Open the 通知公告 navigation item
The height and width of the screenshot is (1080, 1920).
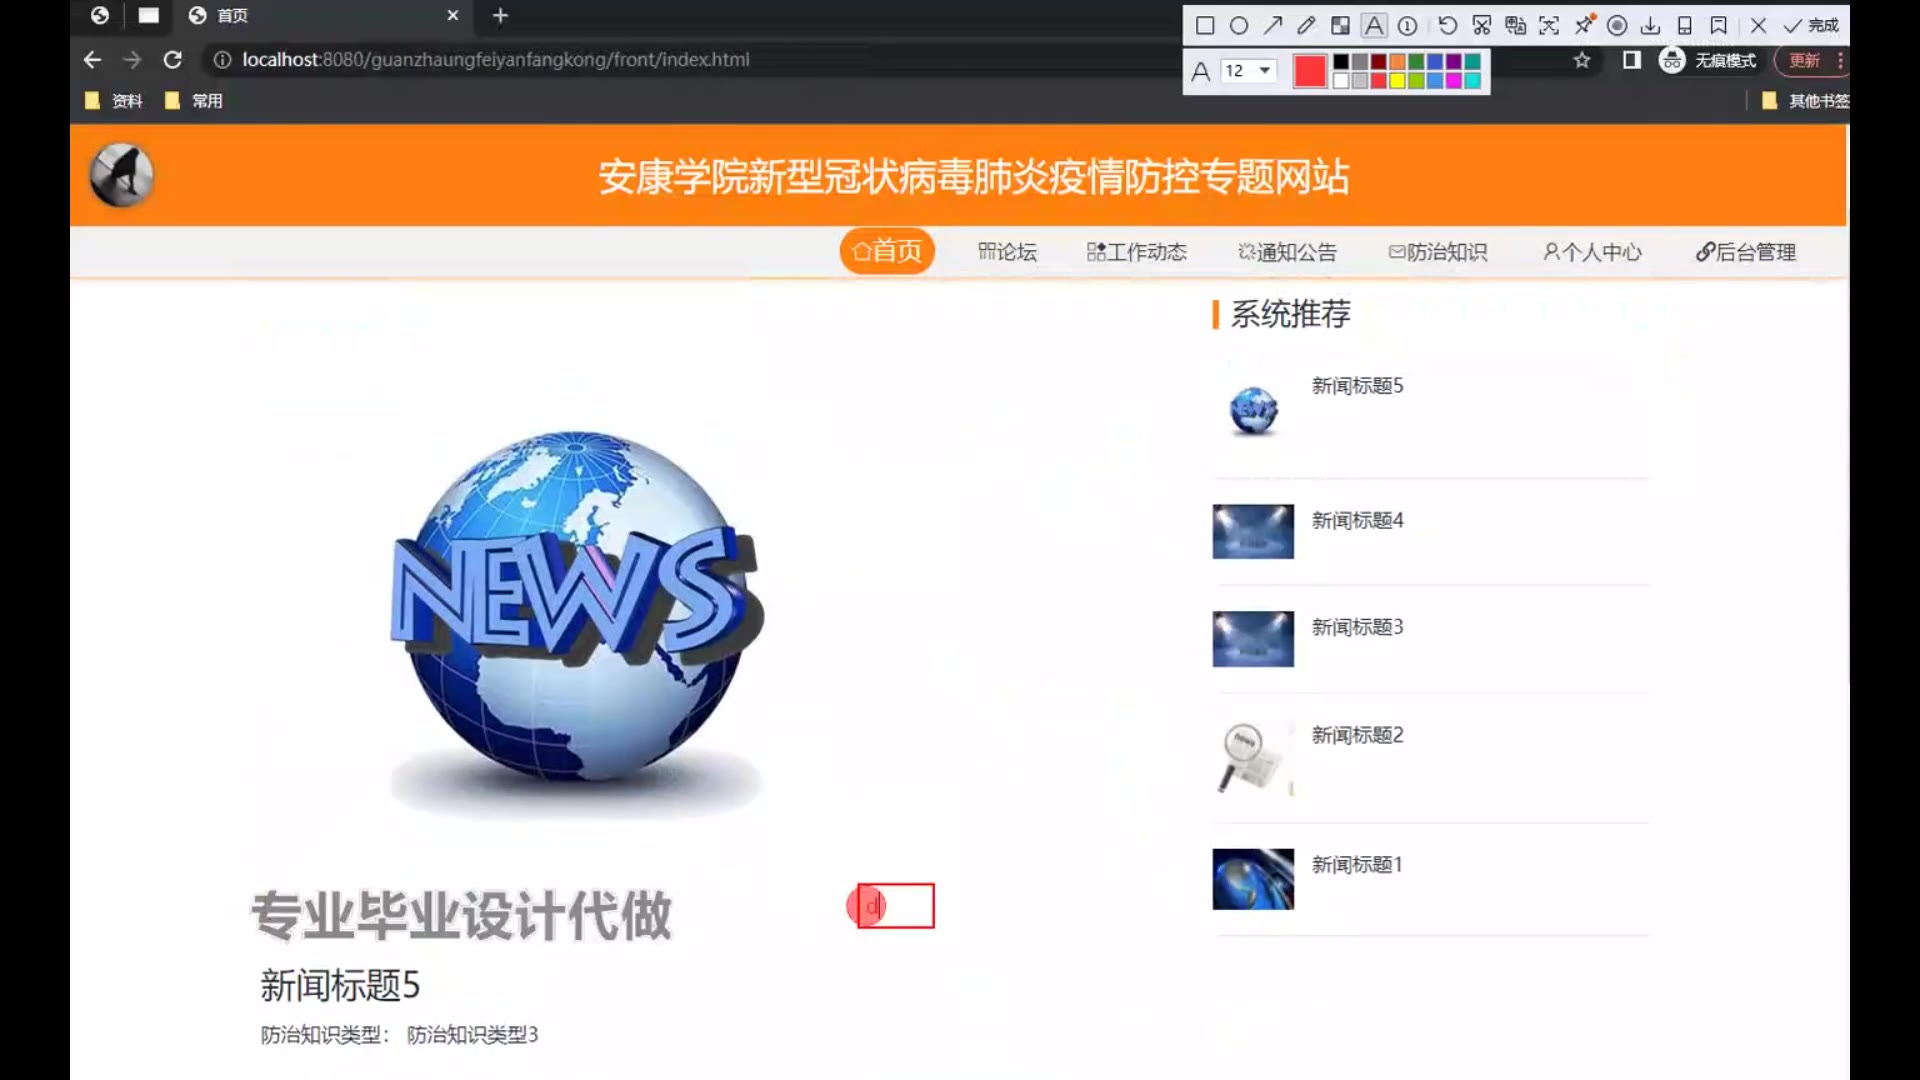tap(1287, 252)
